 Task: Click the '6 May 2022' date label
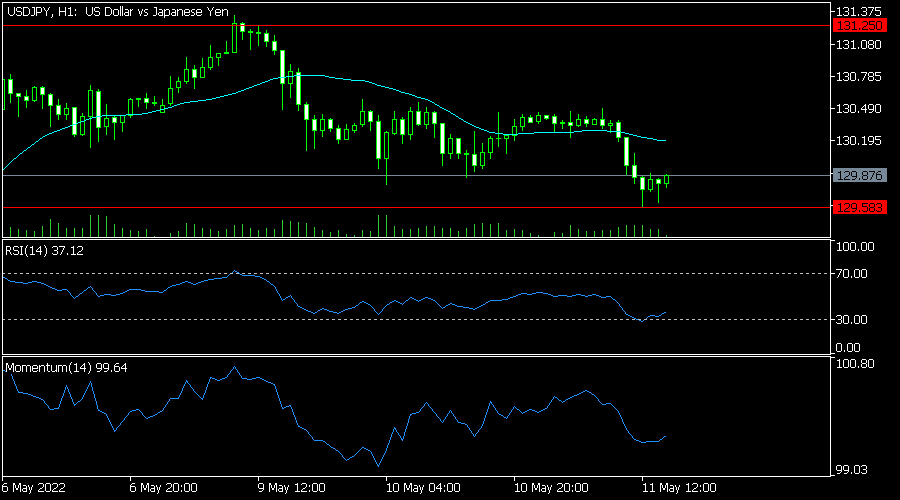[33, 488]
